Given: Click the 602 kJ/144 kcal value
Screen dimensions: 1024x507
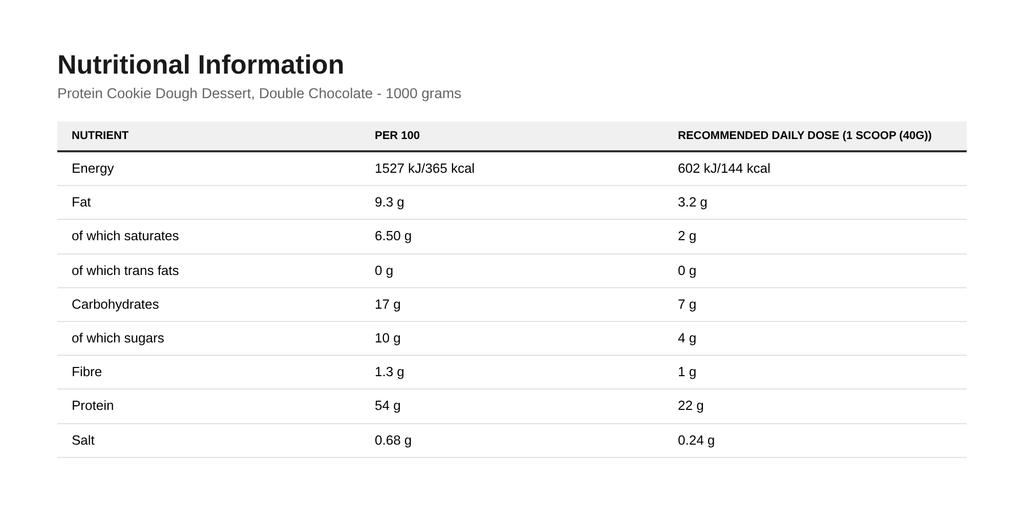Looking at the screenshot, I should [724, 169].
